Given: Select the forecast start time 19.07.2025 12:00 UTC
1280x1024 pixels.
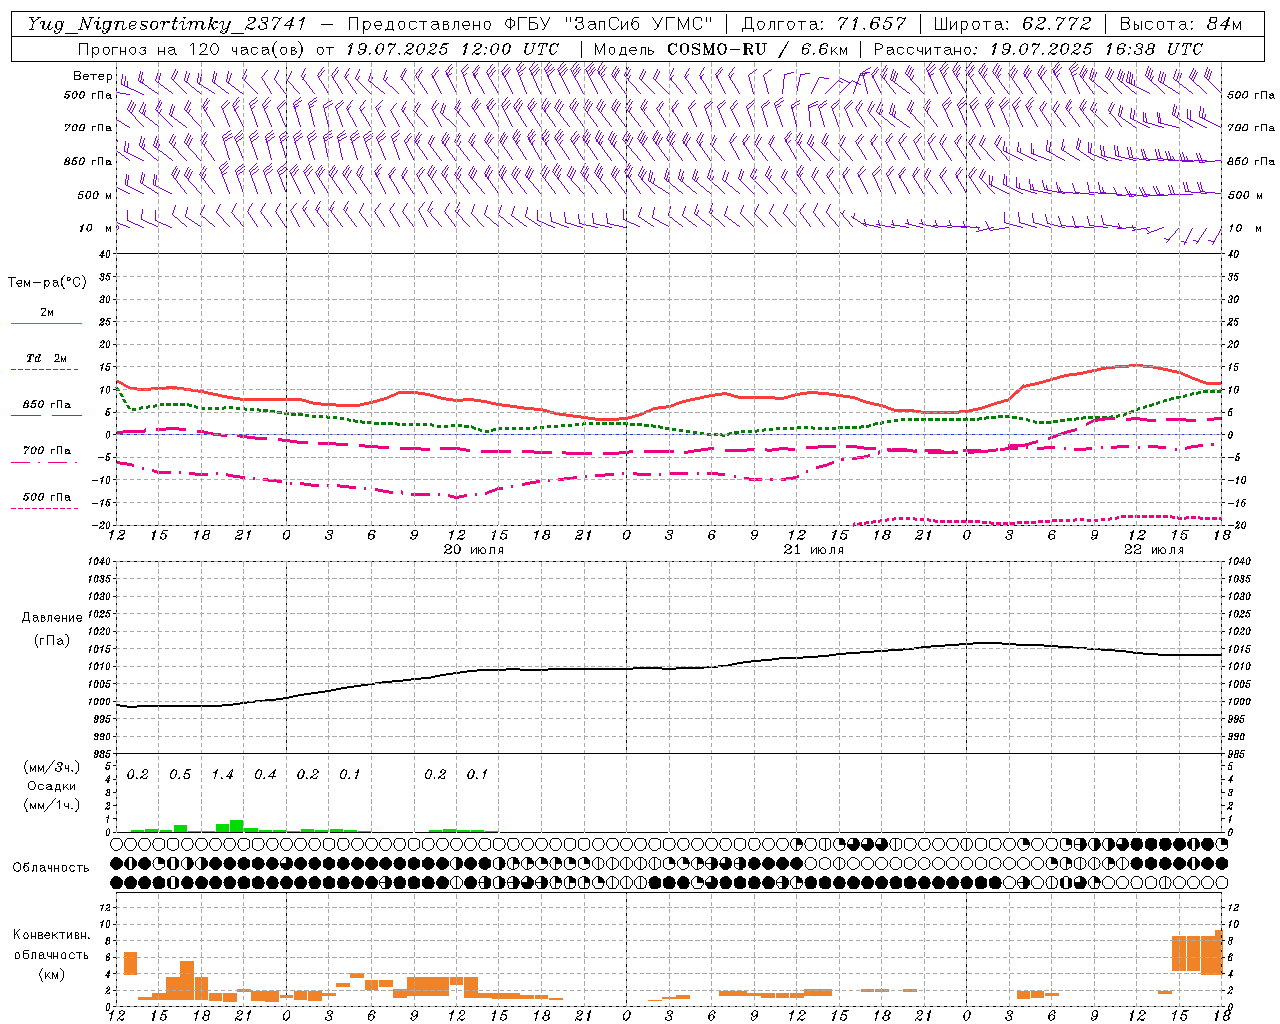Looking at the screenshot, I should click(x=452, y=49).
